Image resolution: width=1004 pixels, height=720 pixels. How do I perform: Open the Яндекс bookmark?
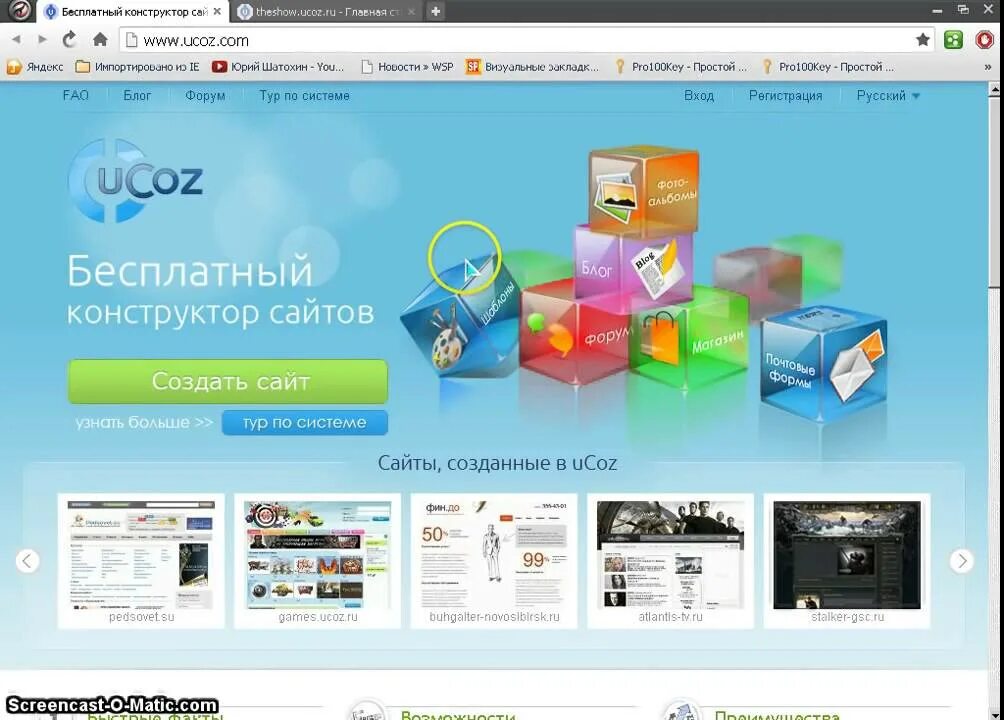pyautogui.click(x=36, y=67)
